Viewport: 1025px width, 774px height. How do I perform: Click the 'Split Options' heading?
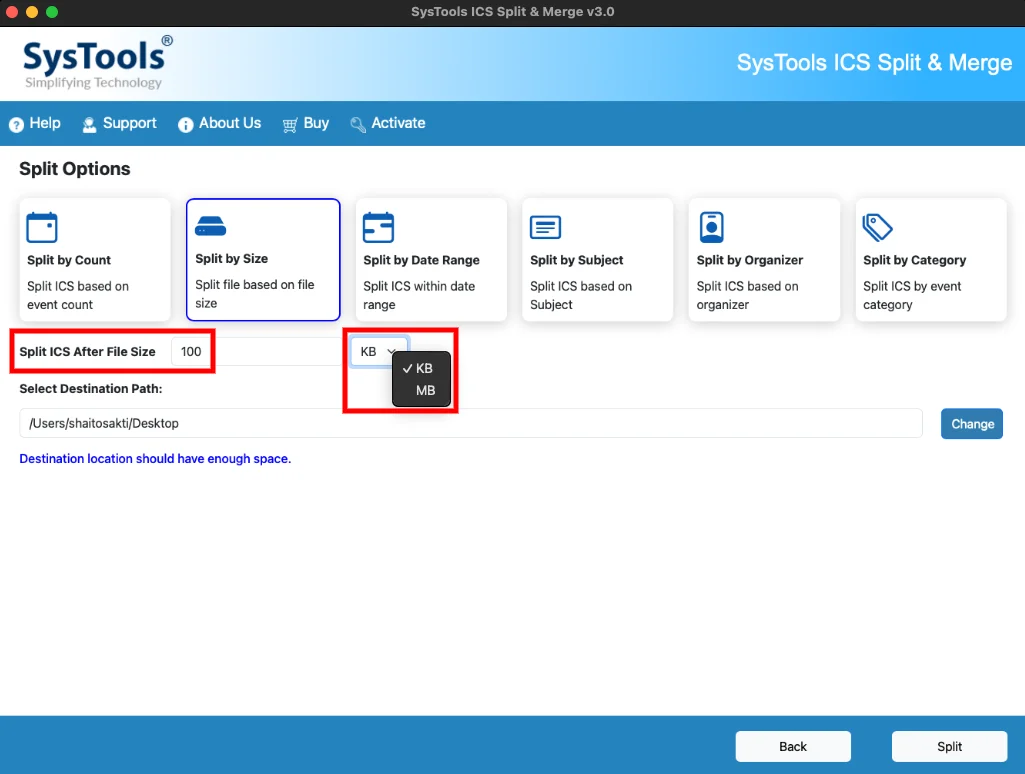75,169
